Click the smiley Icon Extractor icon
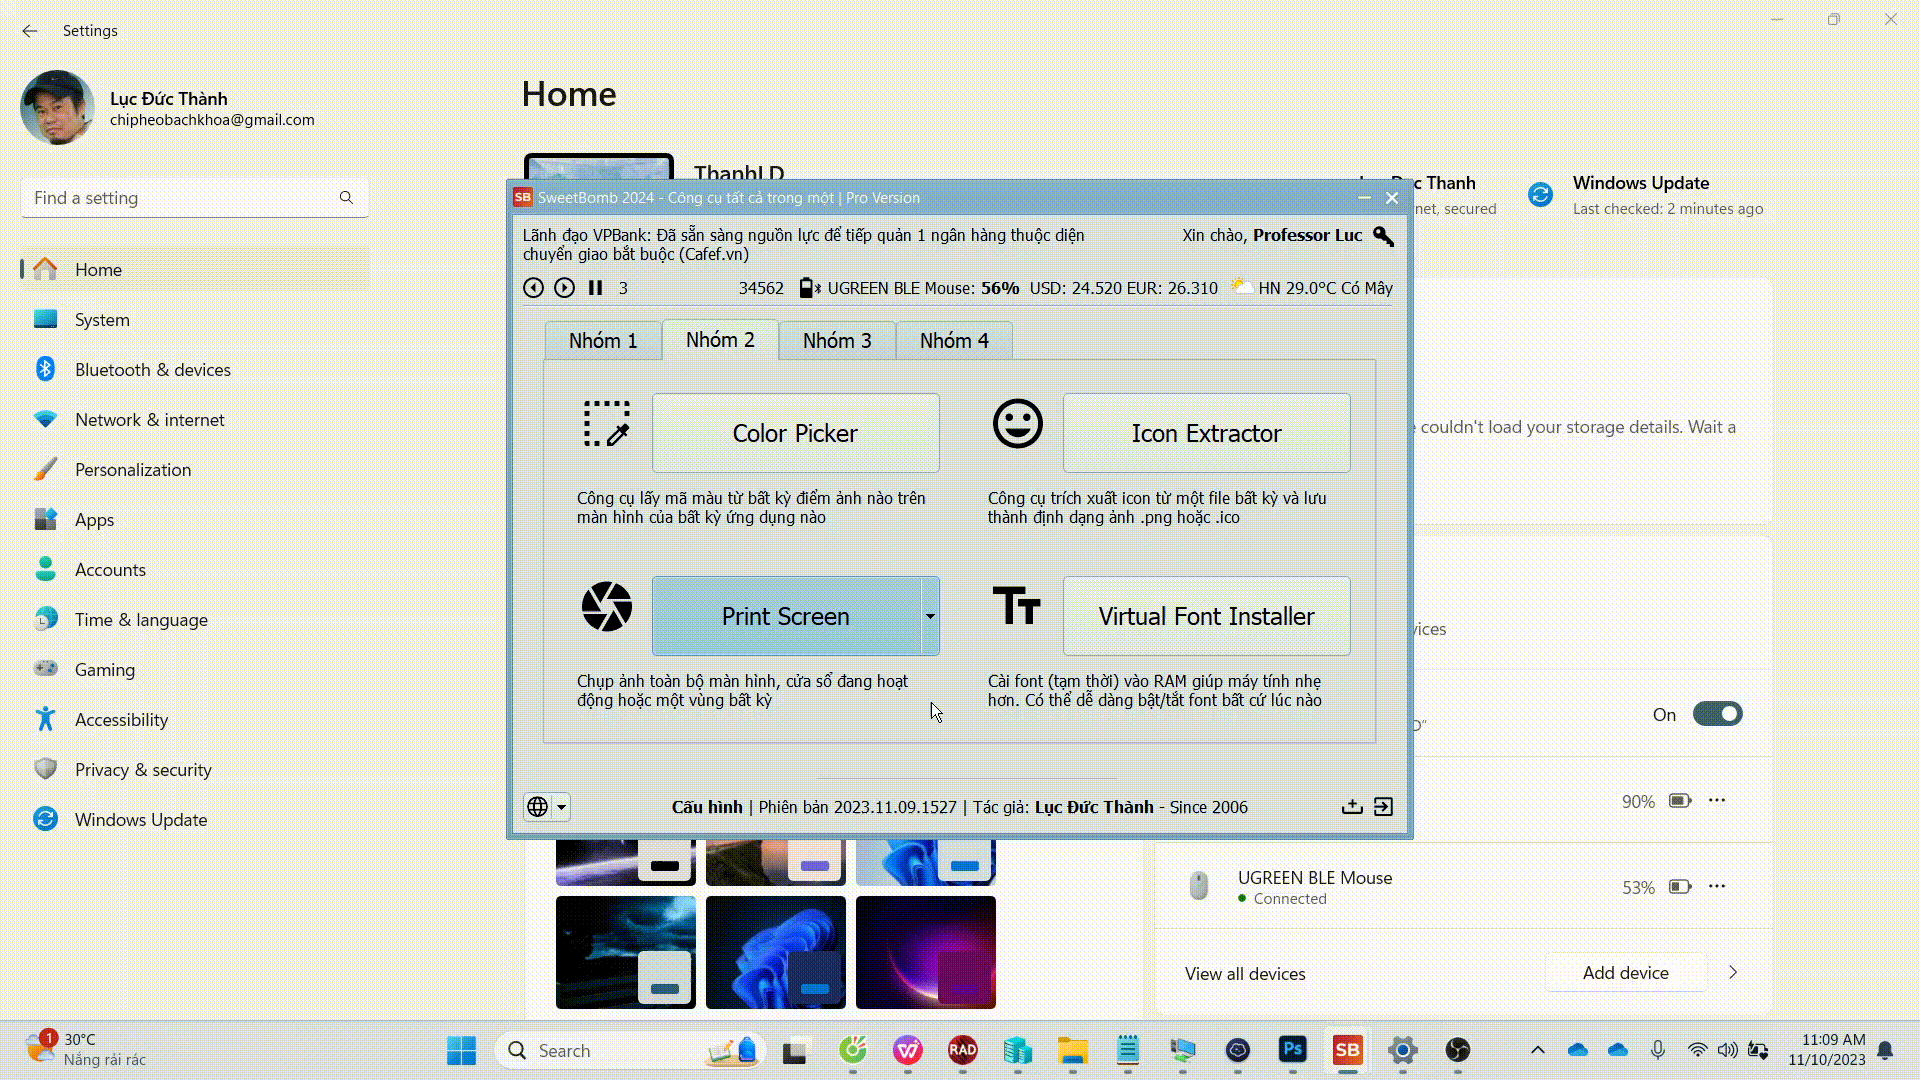The height and width of the screenshot is (1080, 1920). (1017, 424)
